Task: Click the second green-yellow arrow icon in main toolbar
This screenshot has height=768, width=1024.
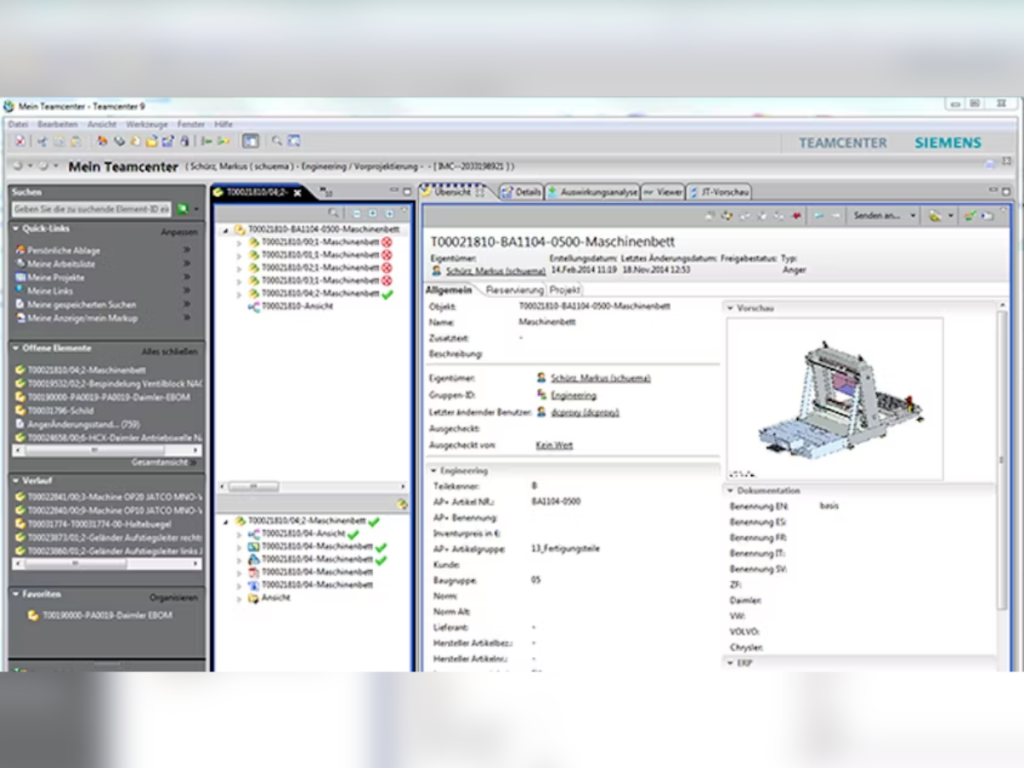Action: (x=223, y=141)
